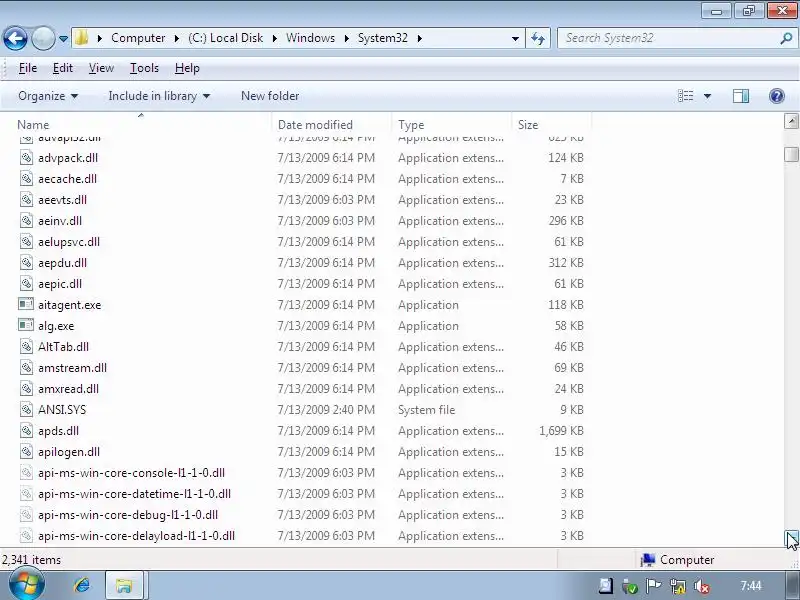Viewport: 800px width, 600px height.
Task: Select ANSI.SYS system file icon
Action: pos(26,409)
